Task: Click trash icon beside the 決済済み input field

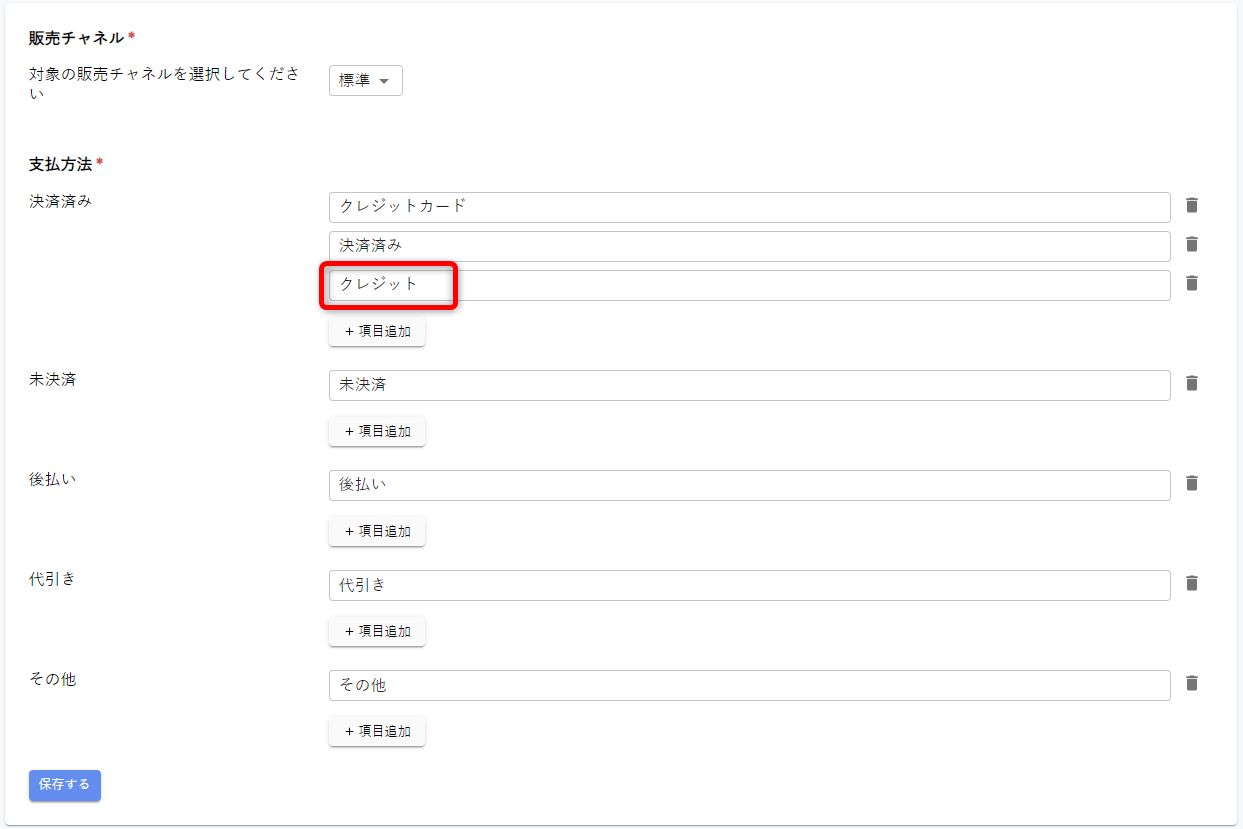Action: 1191,244
